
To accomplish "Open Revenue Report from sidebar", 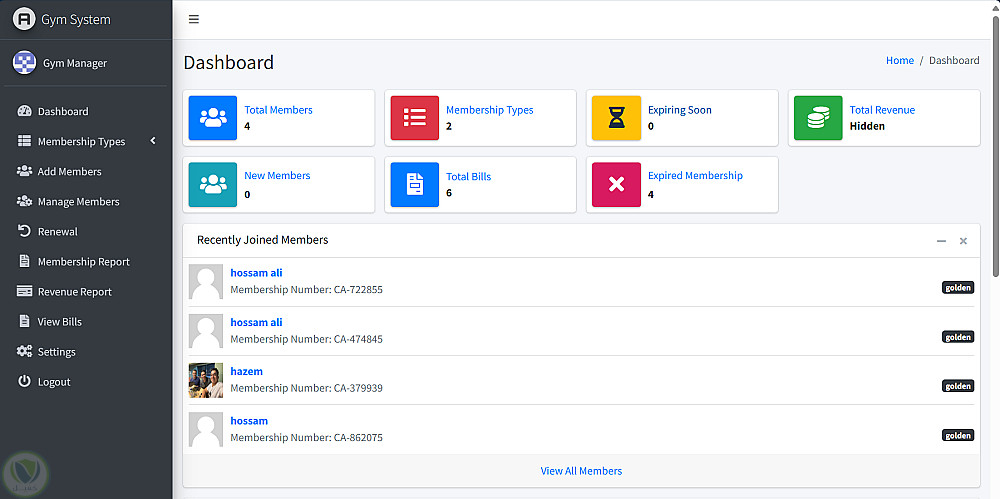I will [x=74, y=292].
